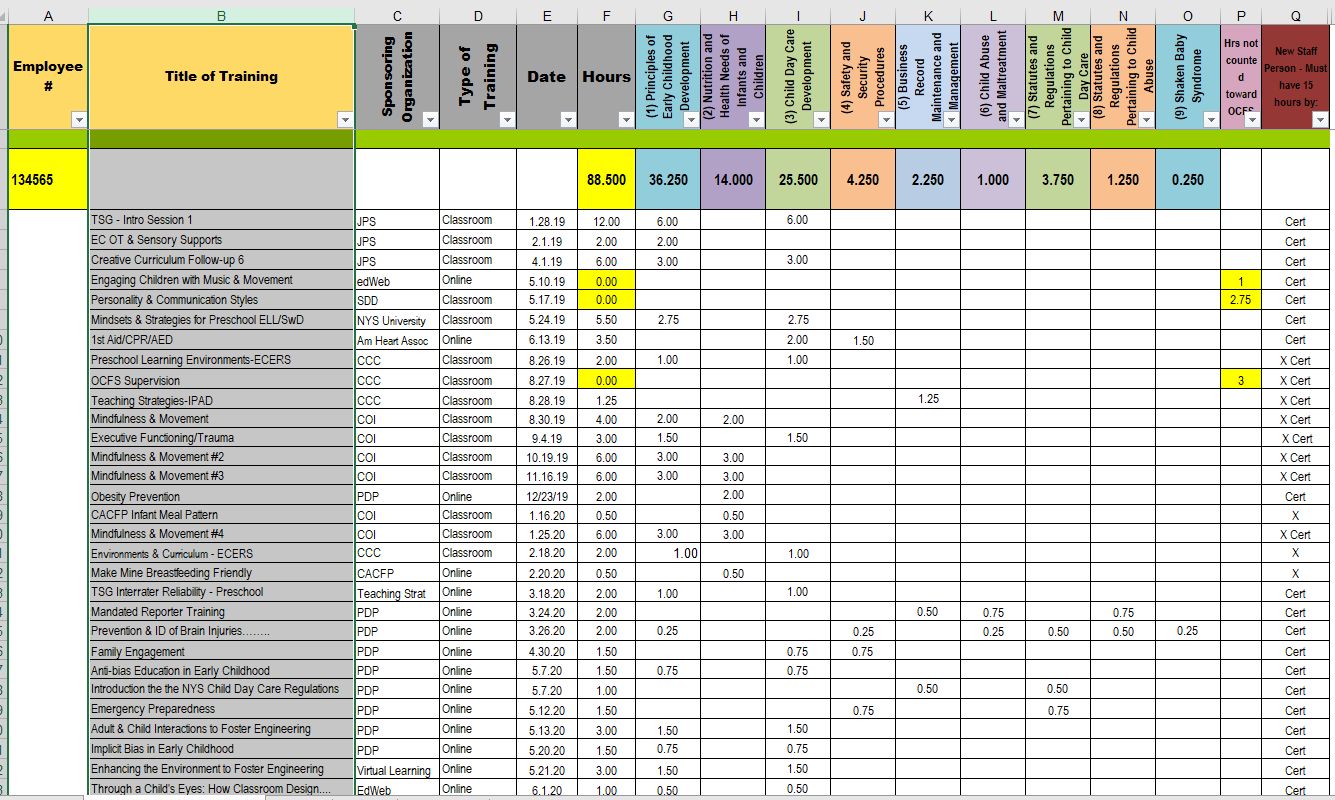
Task: Select total cell 25.500
Action: 798,180
